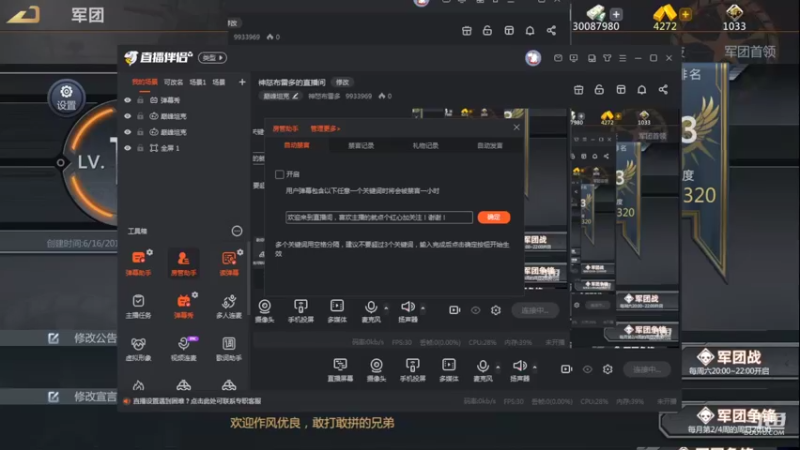The width and height of the screenshot is (800, 450).
Task: Expand speaker options arrow in outer toolbar
Action: tap(535, 367)
